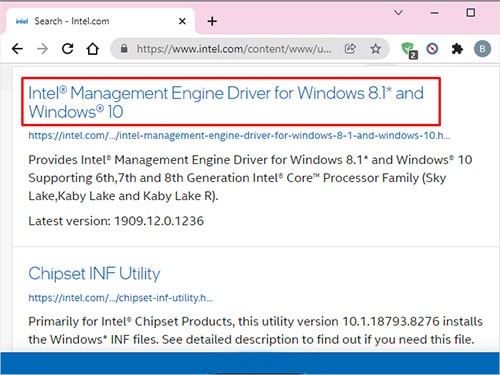This screenshot has height=375, width=500.
Task: Expand the tab search chevron
Action: coord(398,13)
